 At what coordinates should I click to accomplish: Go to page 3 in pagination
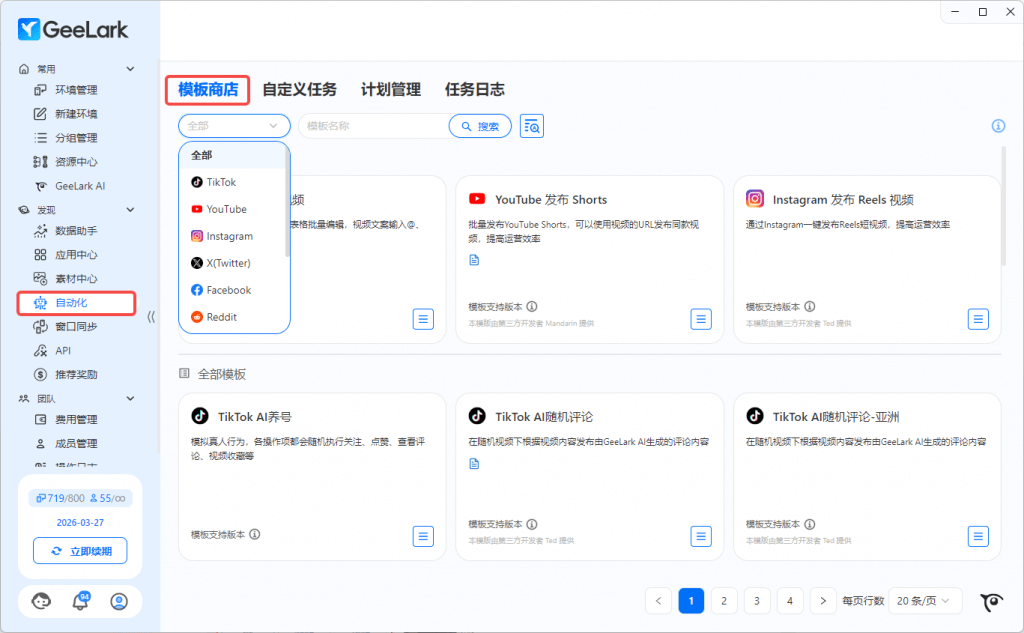pyautogui.click(x=757, y=600)
